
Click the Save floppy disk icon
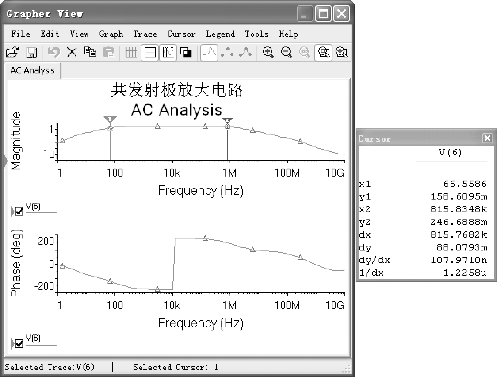(32, 53)
